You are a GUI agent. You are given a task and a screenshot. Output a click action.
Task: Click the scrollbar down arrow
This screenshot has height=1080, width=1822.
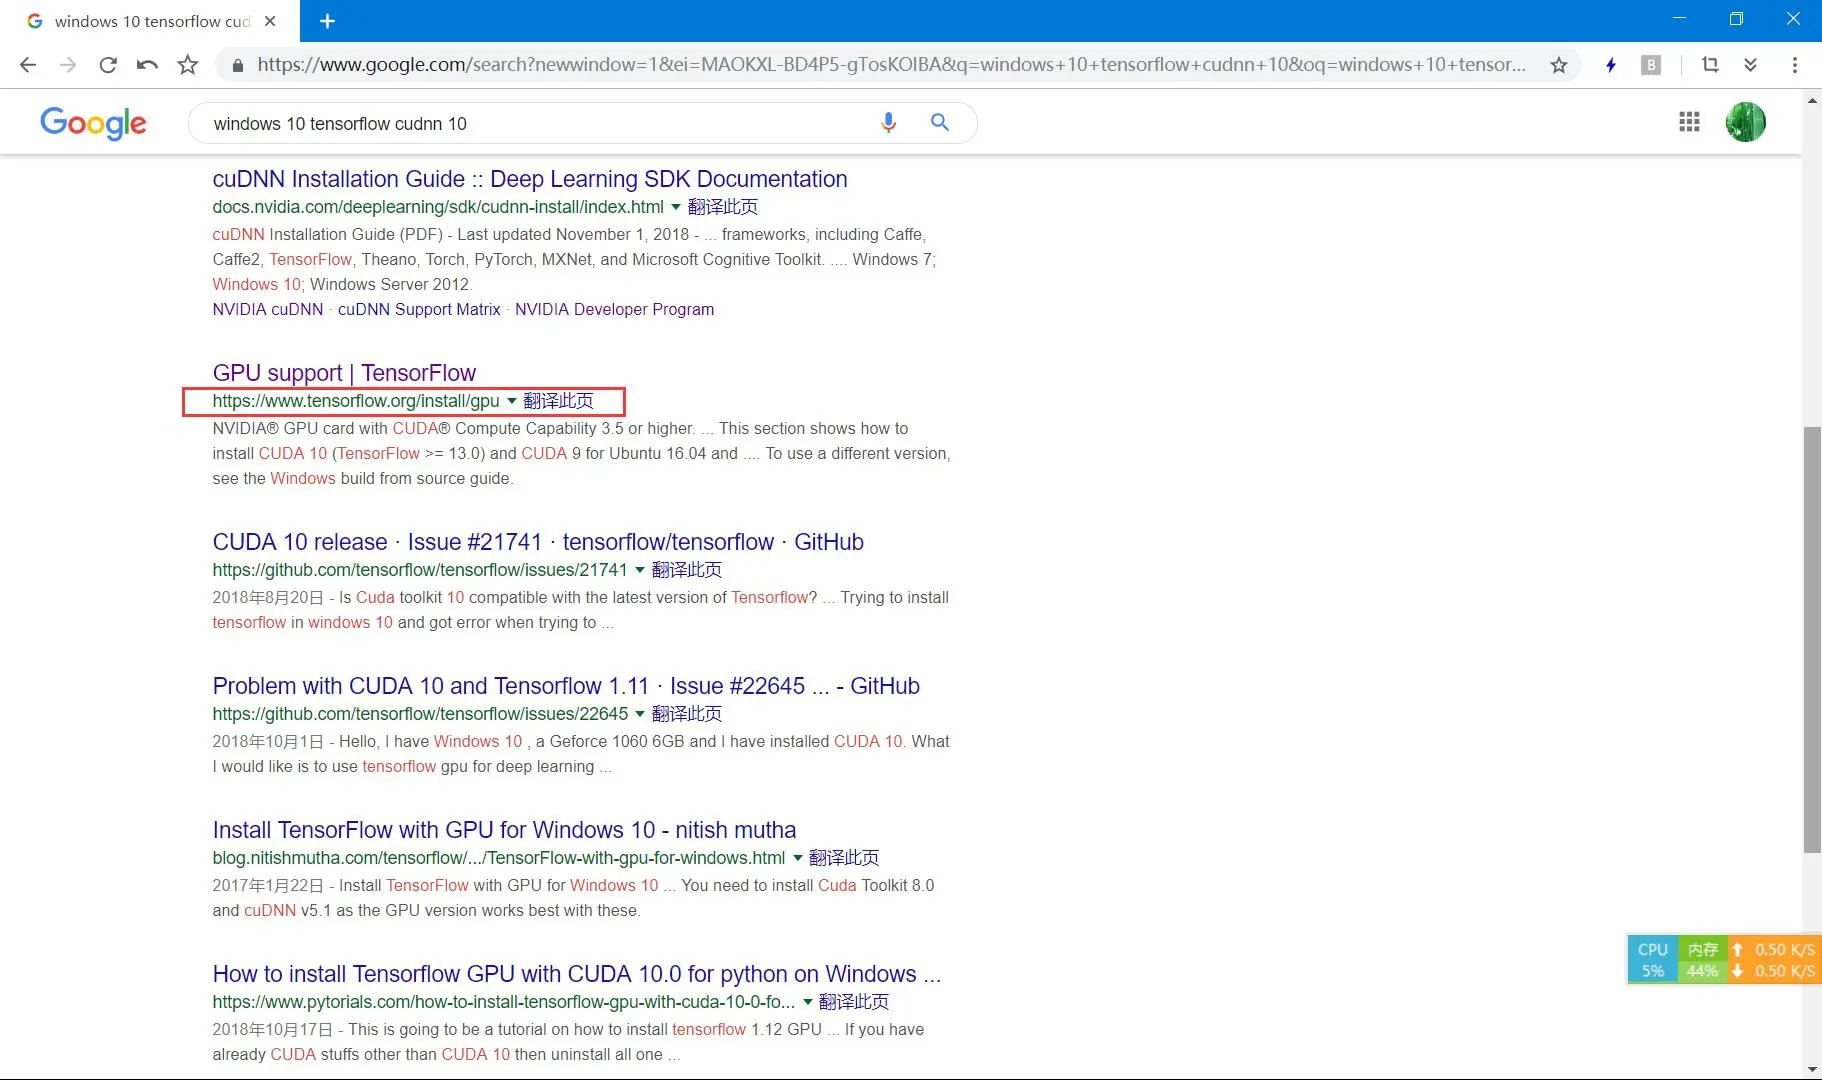[1812, 1069]
